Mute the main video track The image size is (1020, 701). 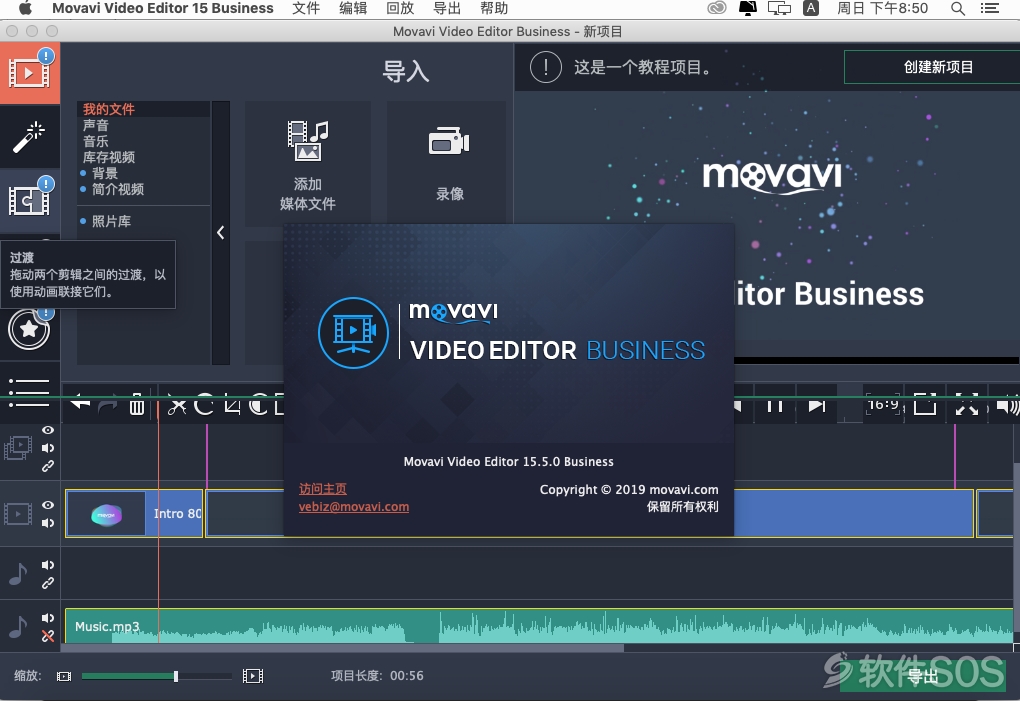[x=48, y=523]
